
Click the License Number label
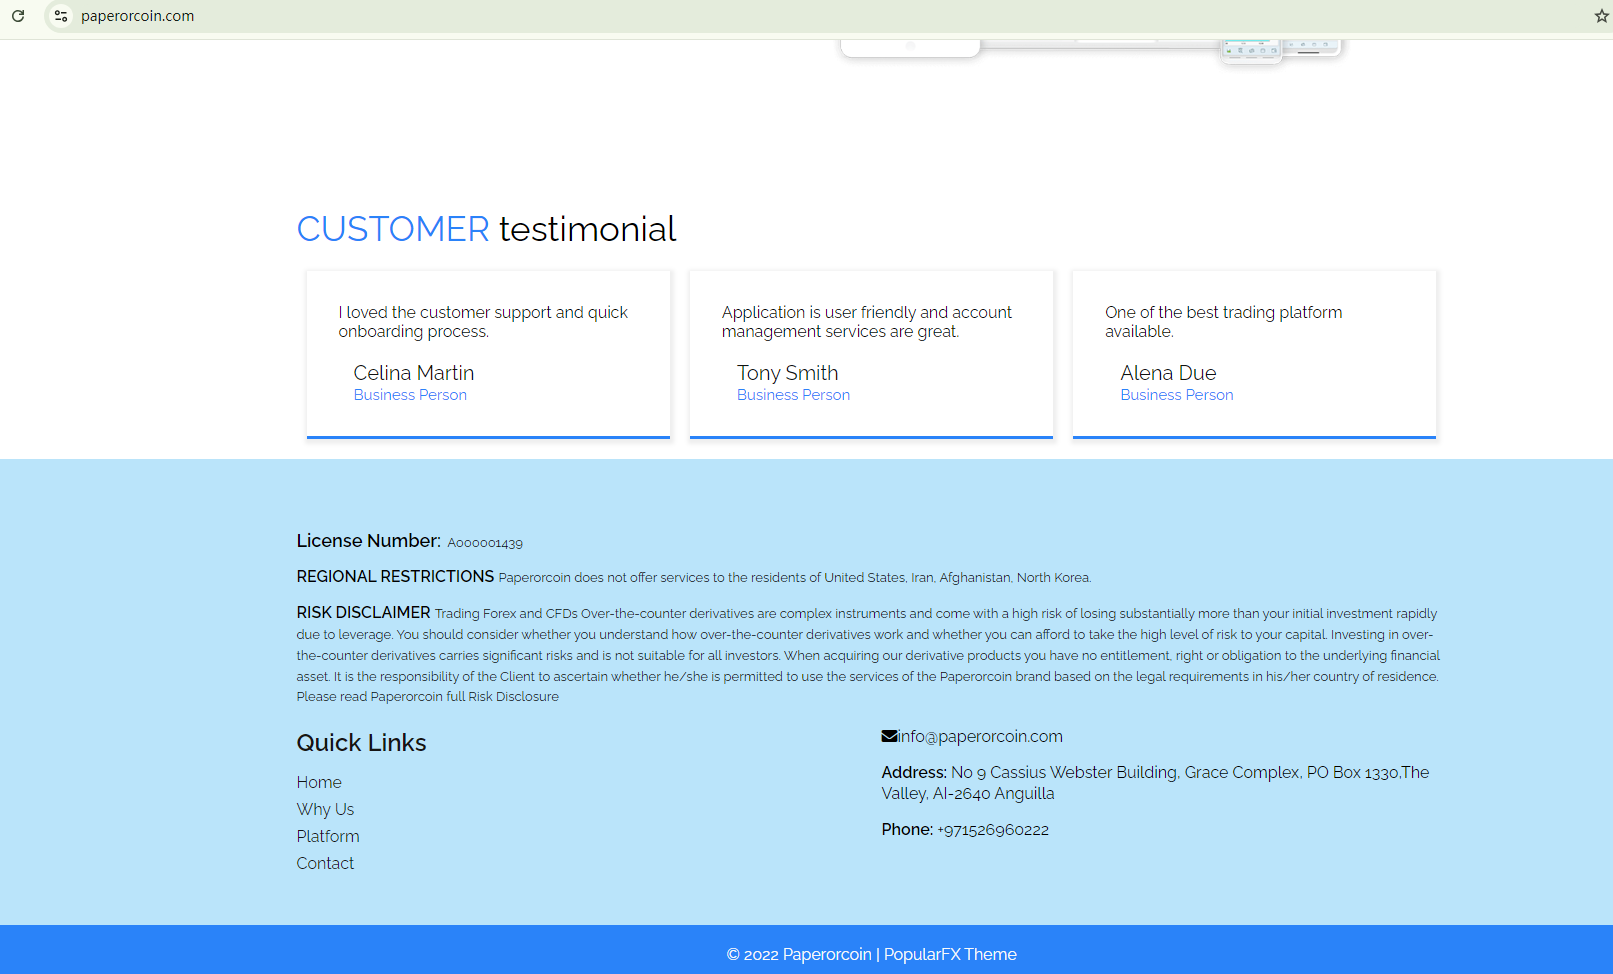tap(368, 541)
